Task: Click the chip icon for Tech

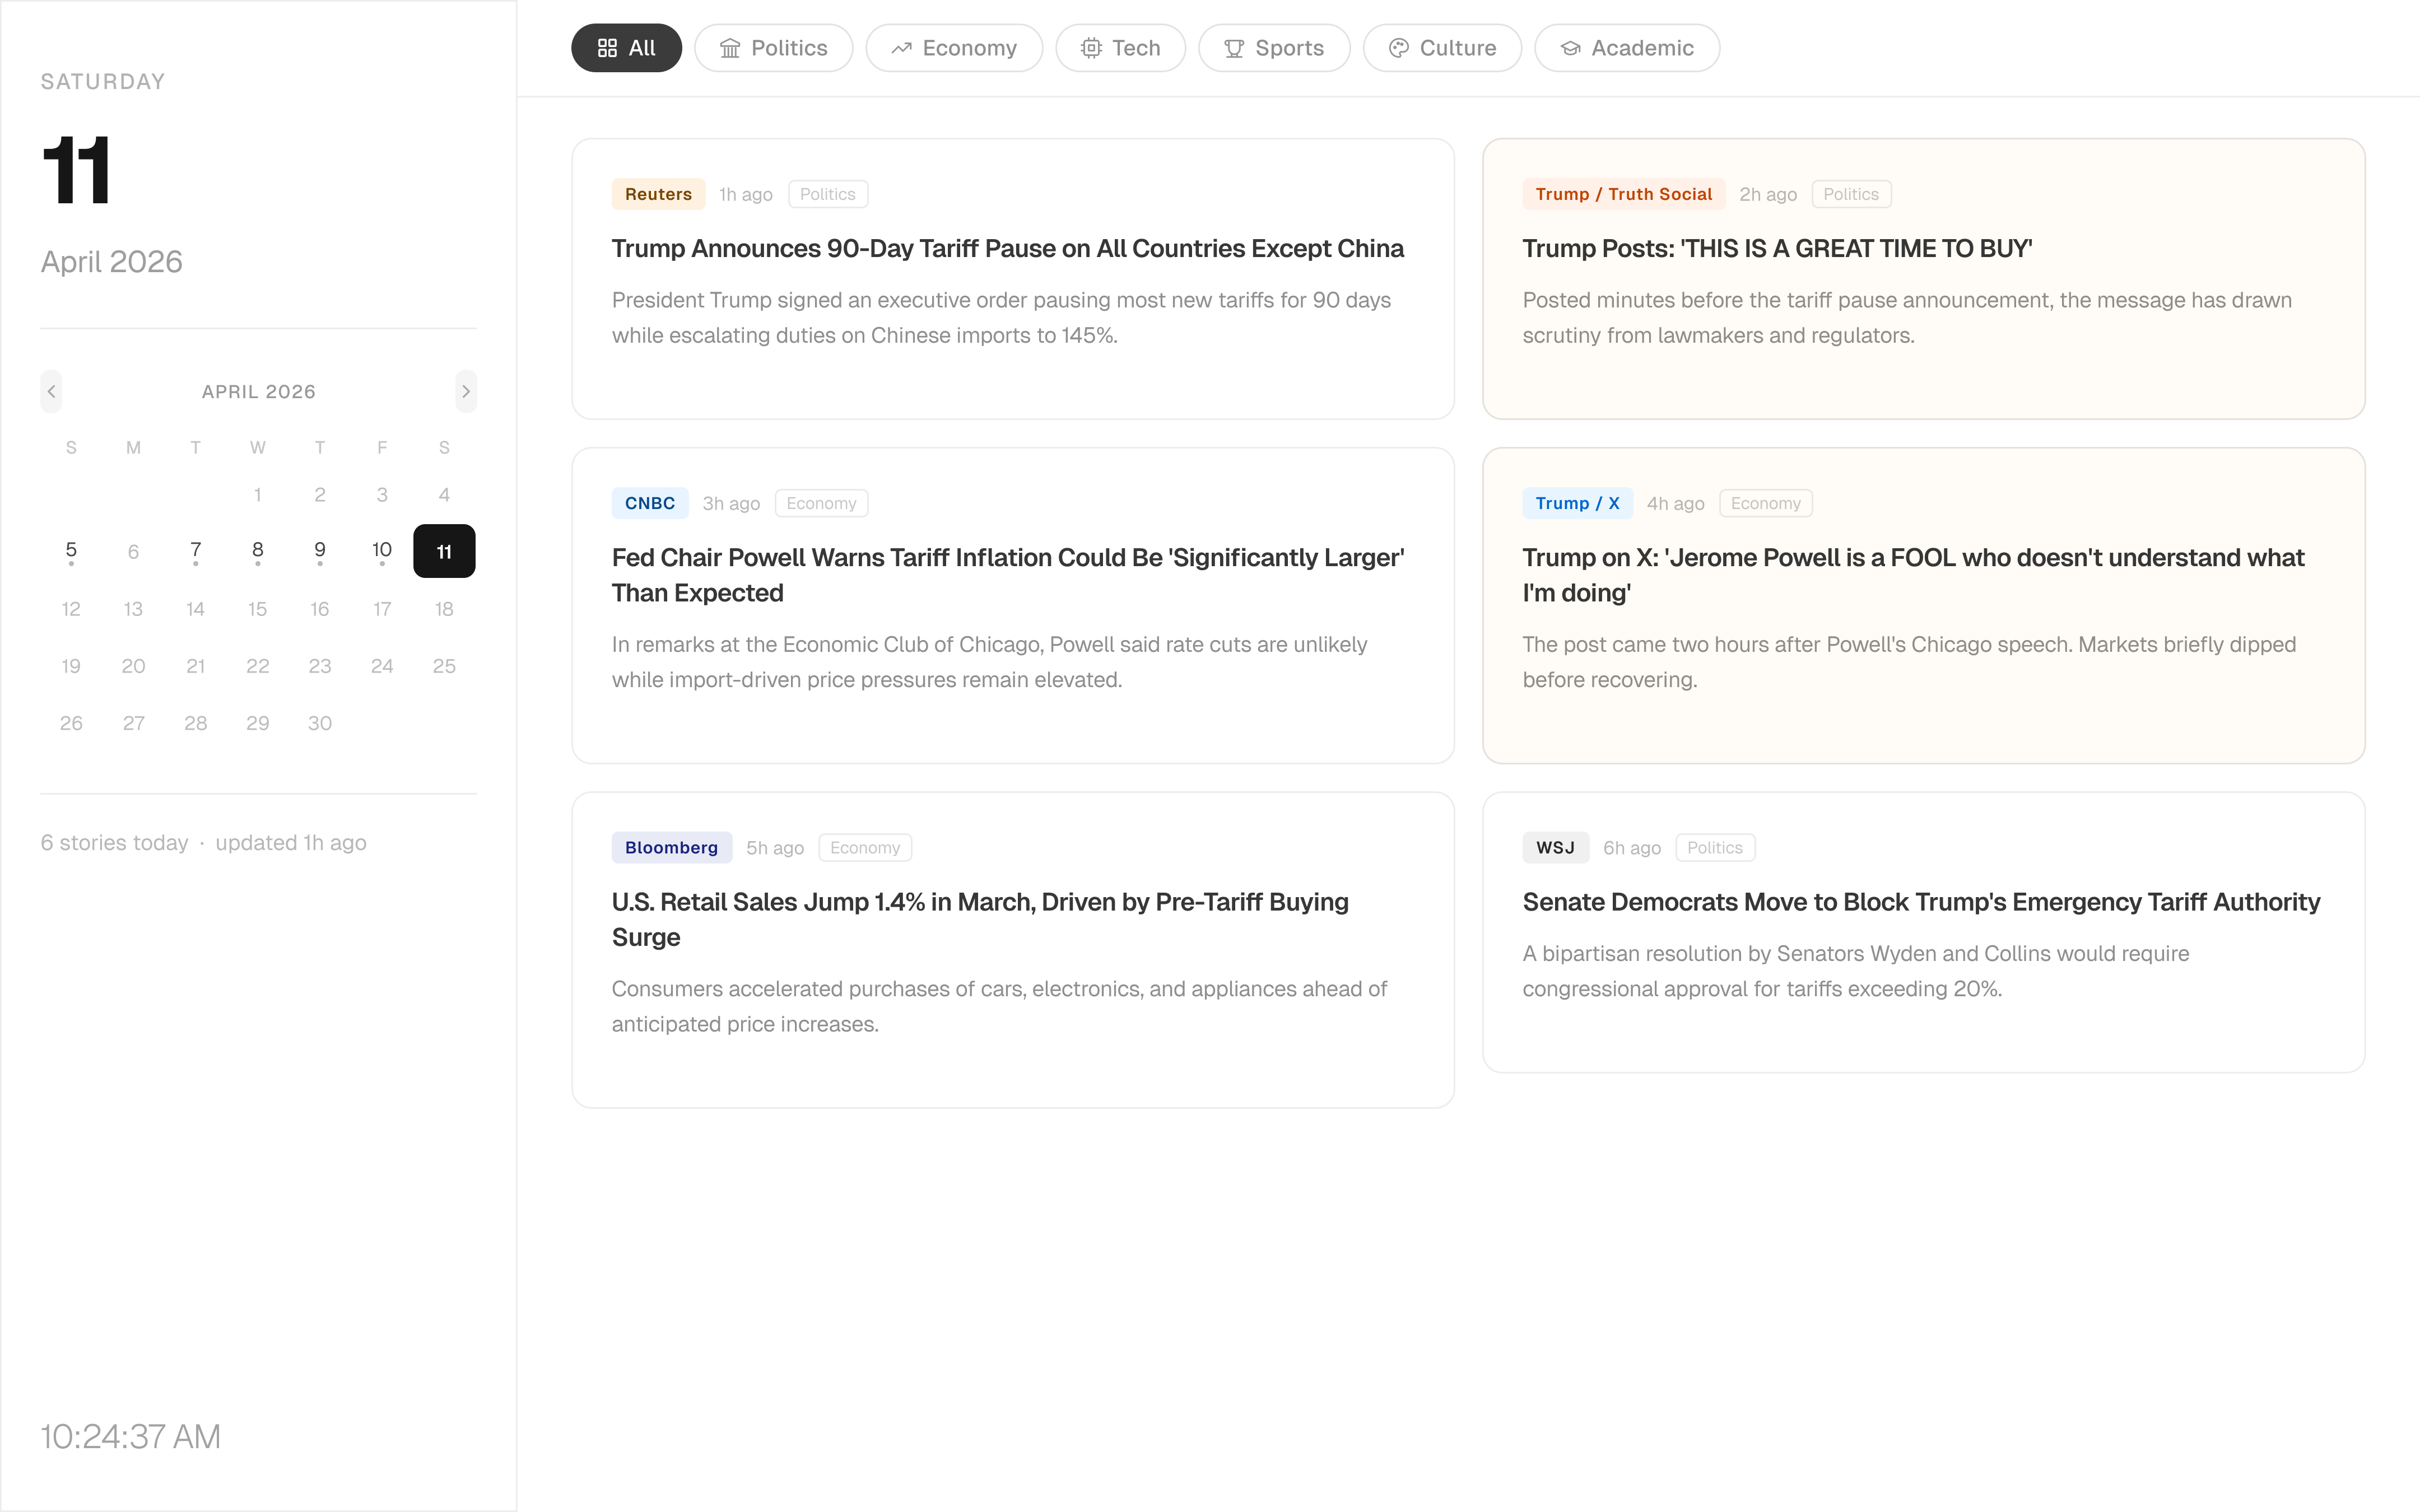Action: 1091,48
